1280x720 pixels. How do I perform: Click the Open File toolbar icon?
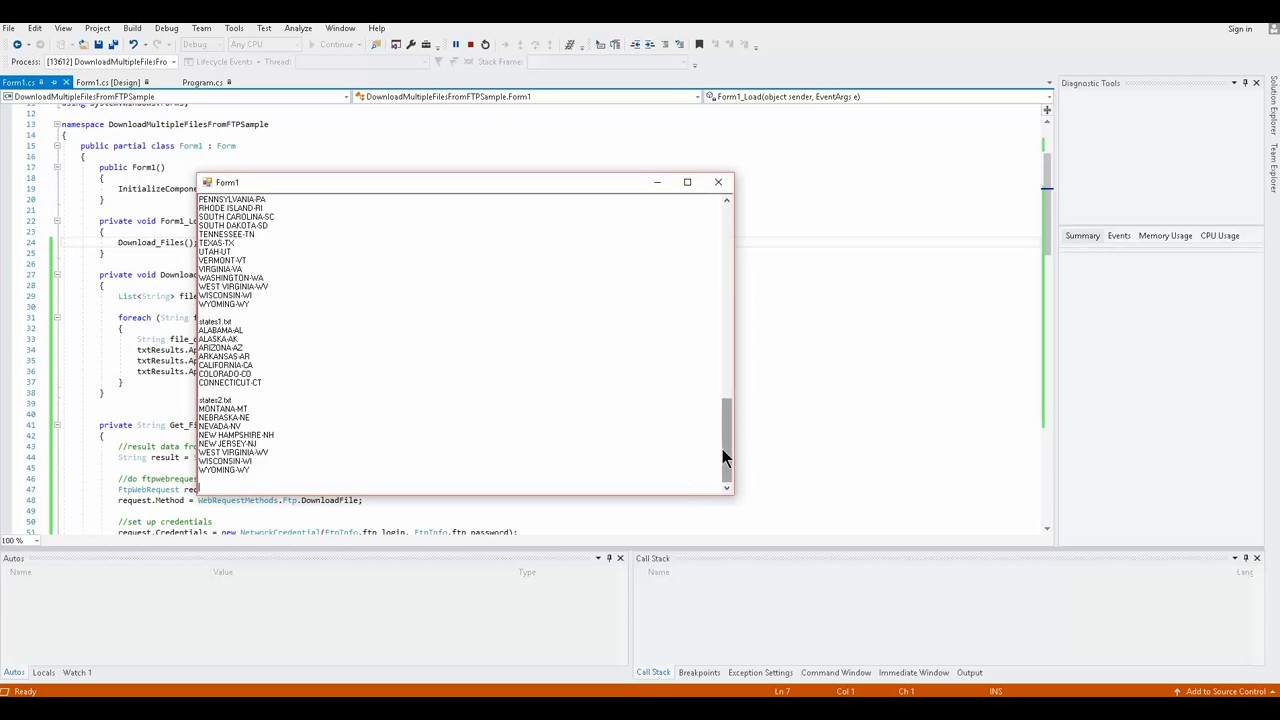pyautogui.click(x=84, y=44)
